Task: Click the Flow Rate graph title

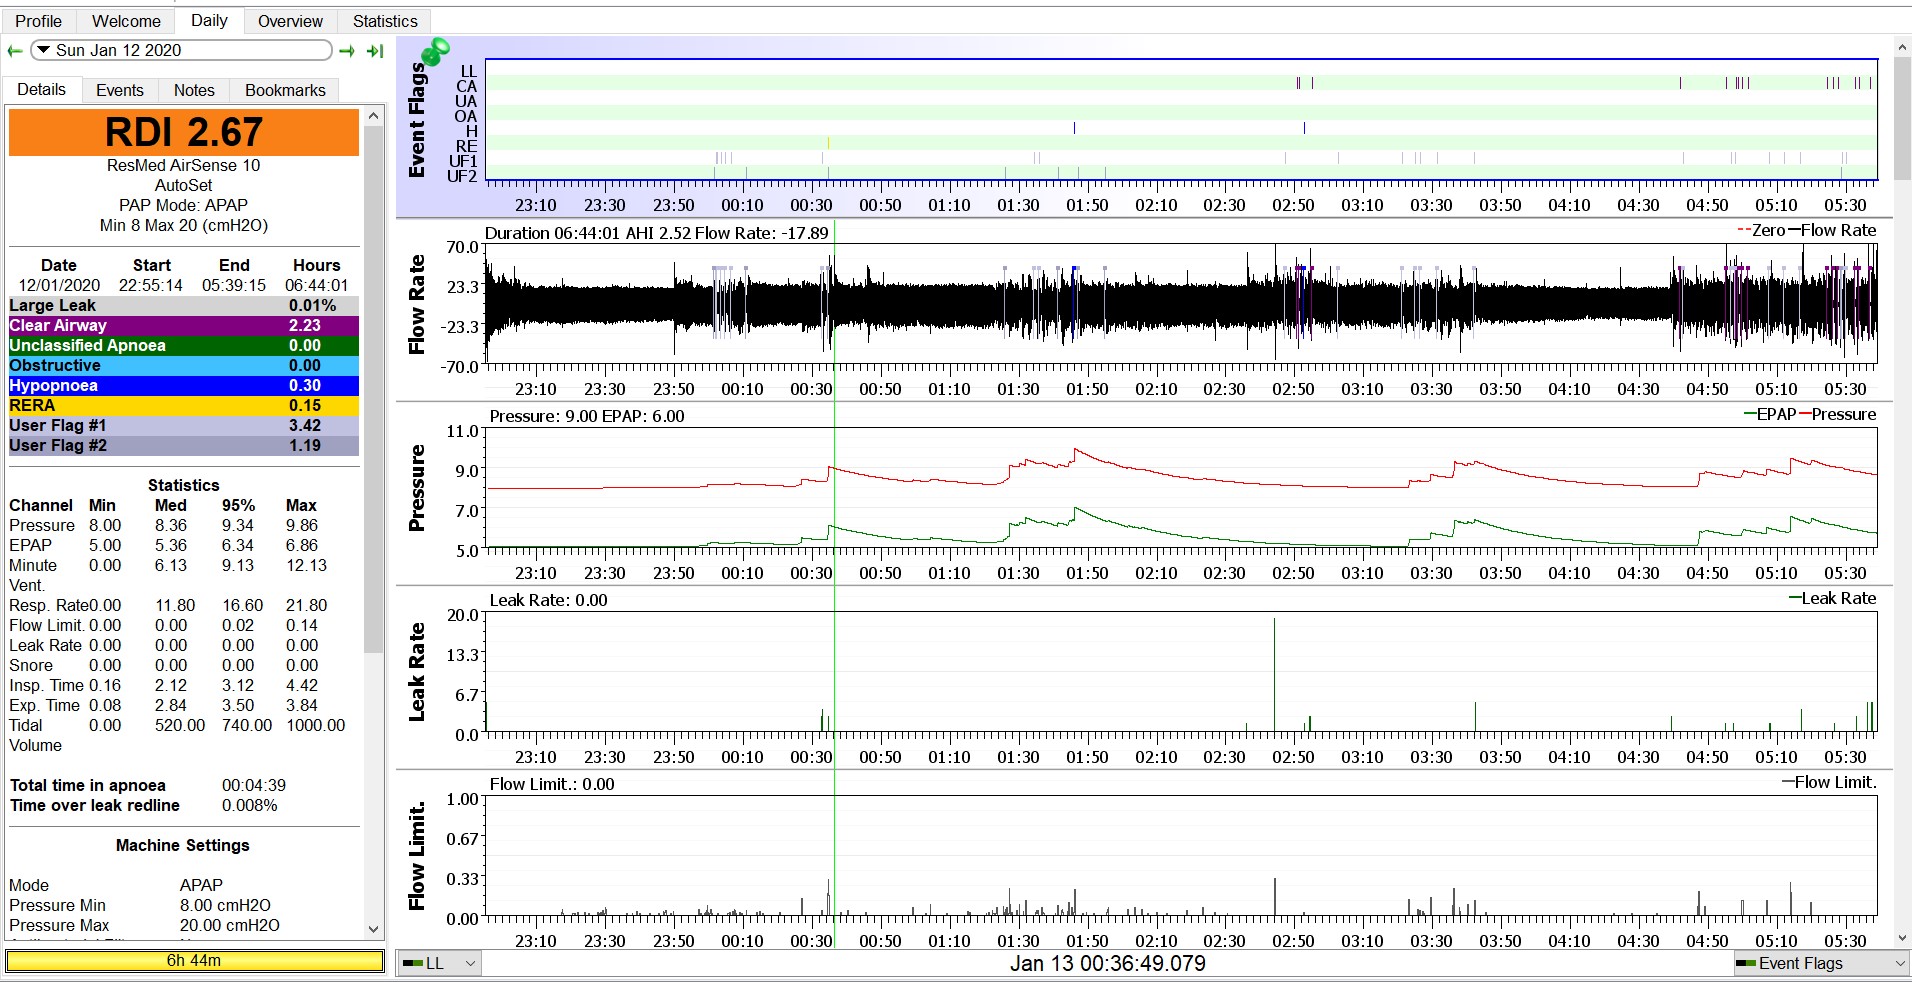Action: 417,305
